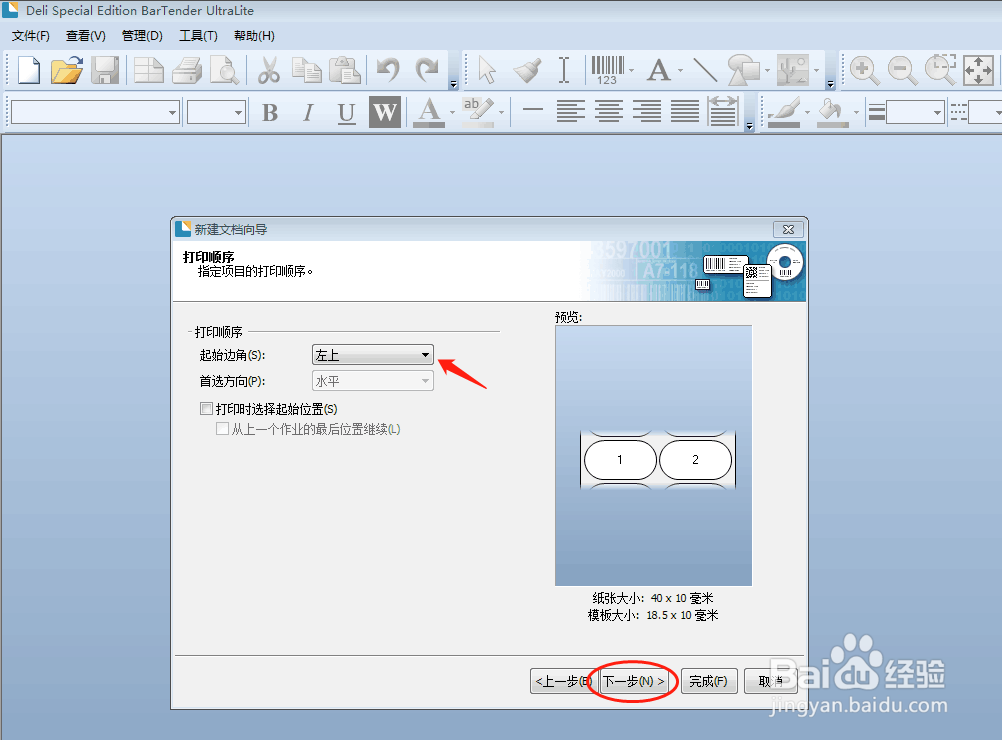1002x740 pixels.
Task: Open the page setup icon
Action: point(149,70)
